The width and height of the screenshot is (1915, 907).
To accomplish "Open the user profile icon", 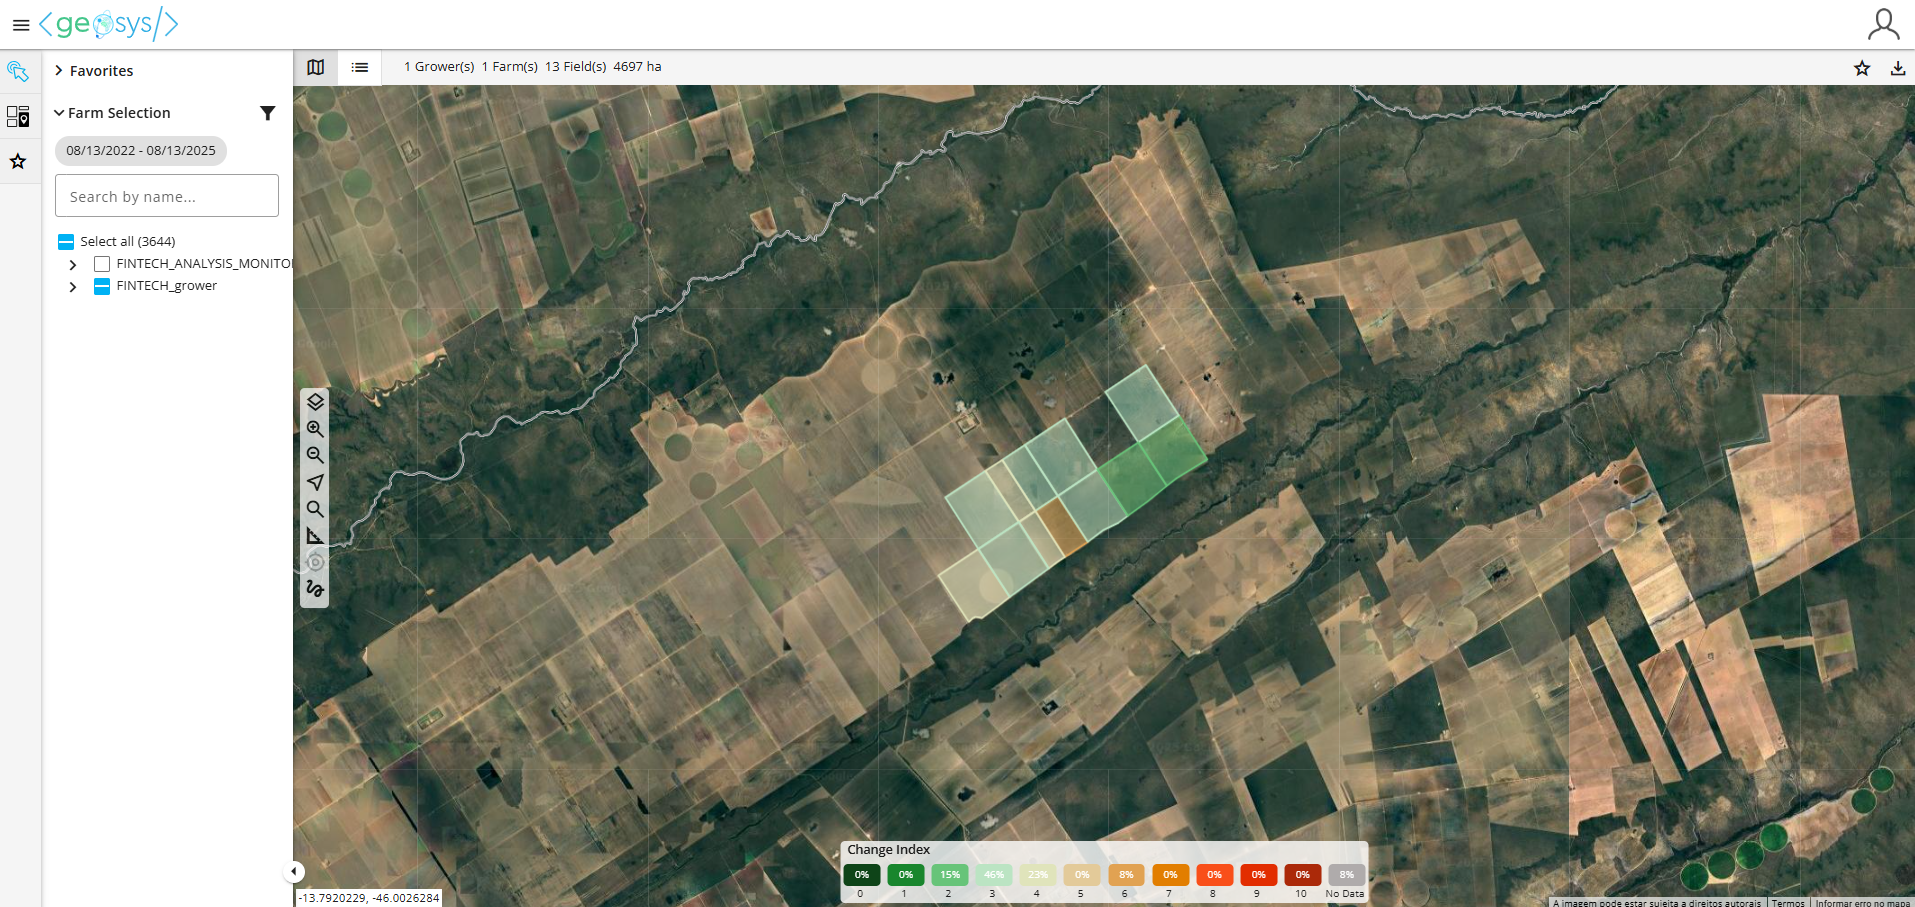I will [x=1883, y=24].
